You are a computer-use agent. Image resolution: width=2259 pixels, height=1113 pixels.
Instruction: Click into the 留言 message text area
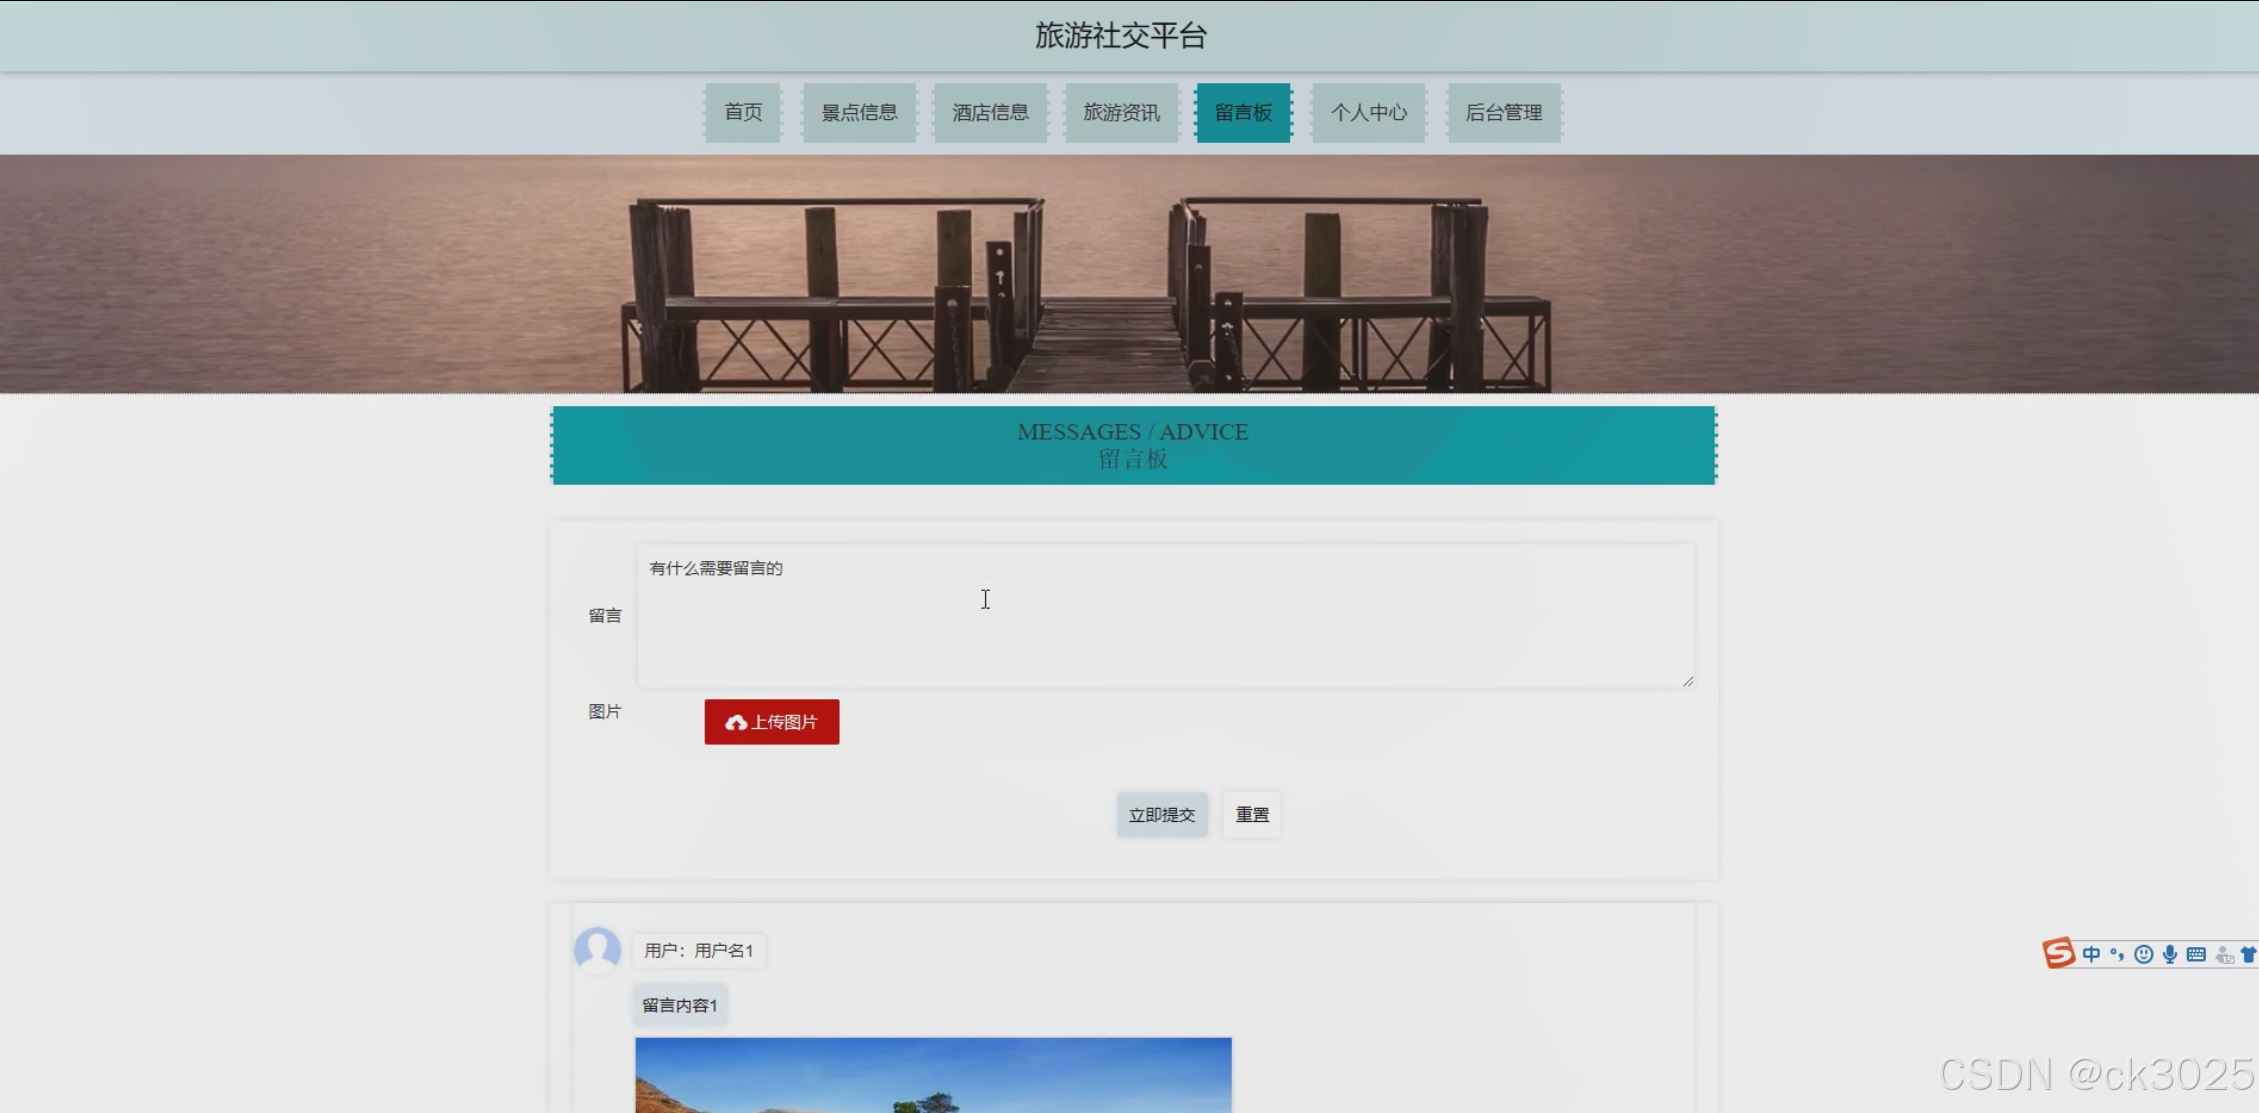[x=1165, y=616]
